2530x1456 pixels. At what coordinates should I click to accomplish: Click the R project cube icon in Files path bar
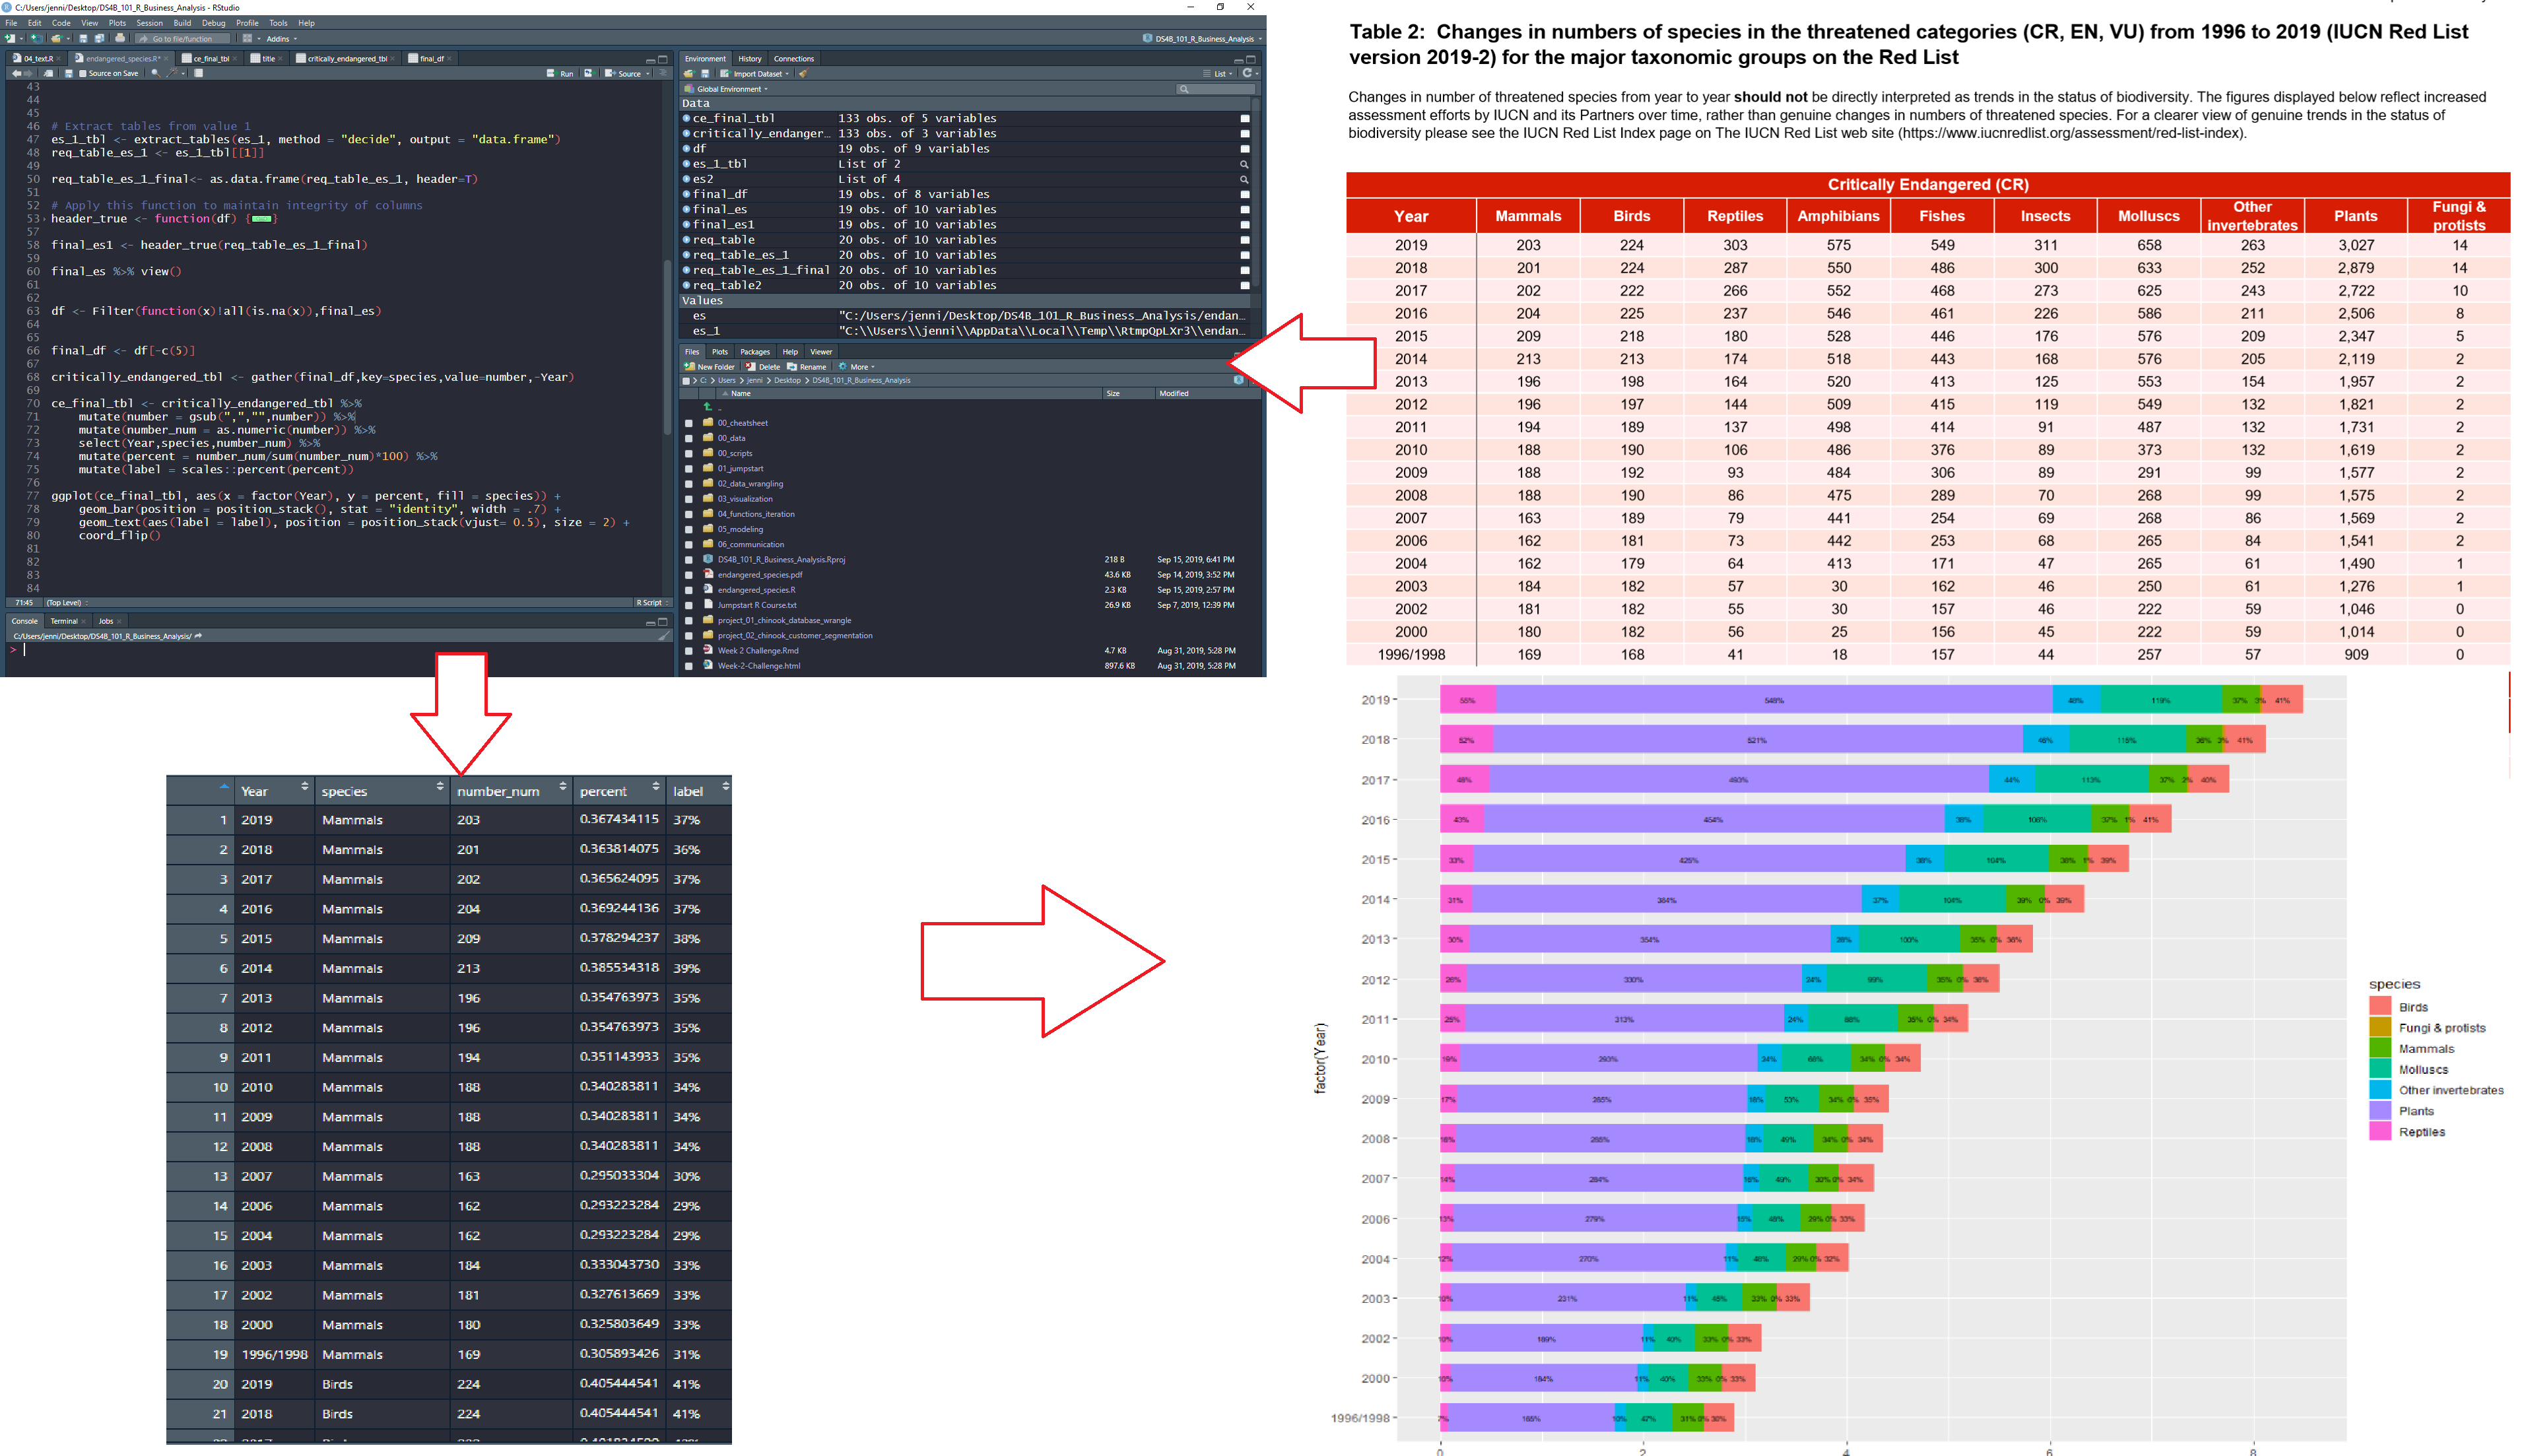pos(1238,380)
